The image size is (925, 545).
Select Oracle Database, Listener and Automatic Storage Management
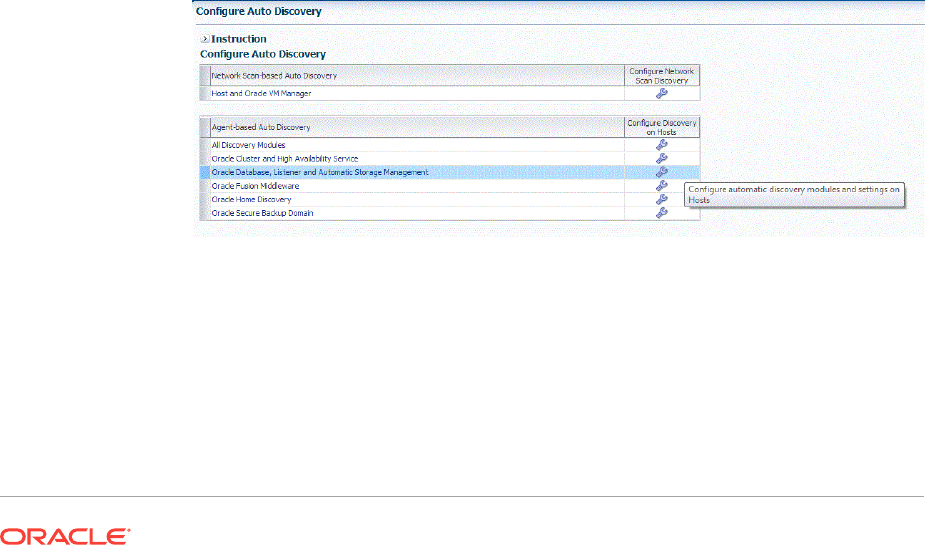coord(320,172)
